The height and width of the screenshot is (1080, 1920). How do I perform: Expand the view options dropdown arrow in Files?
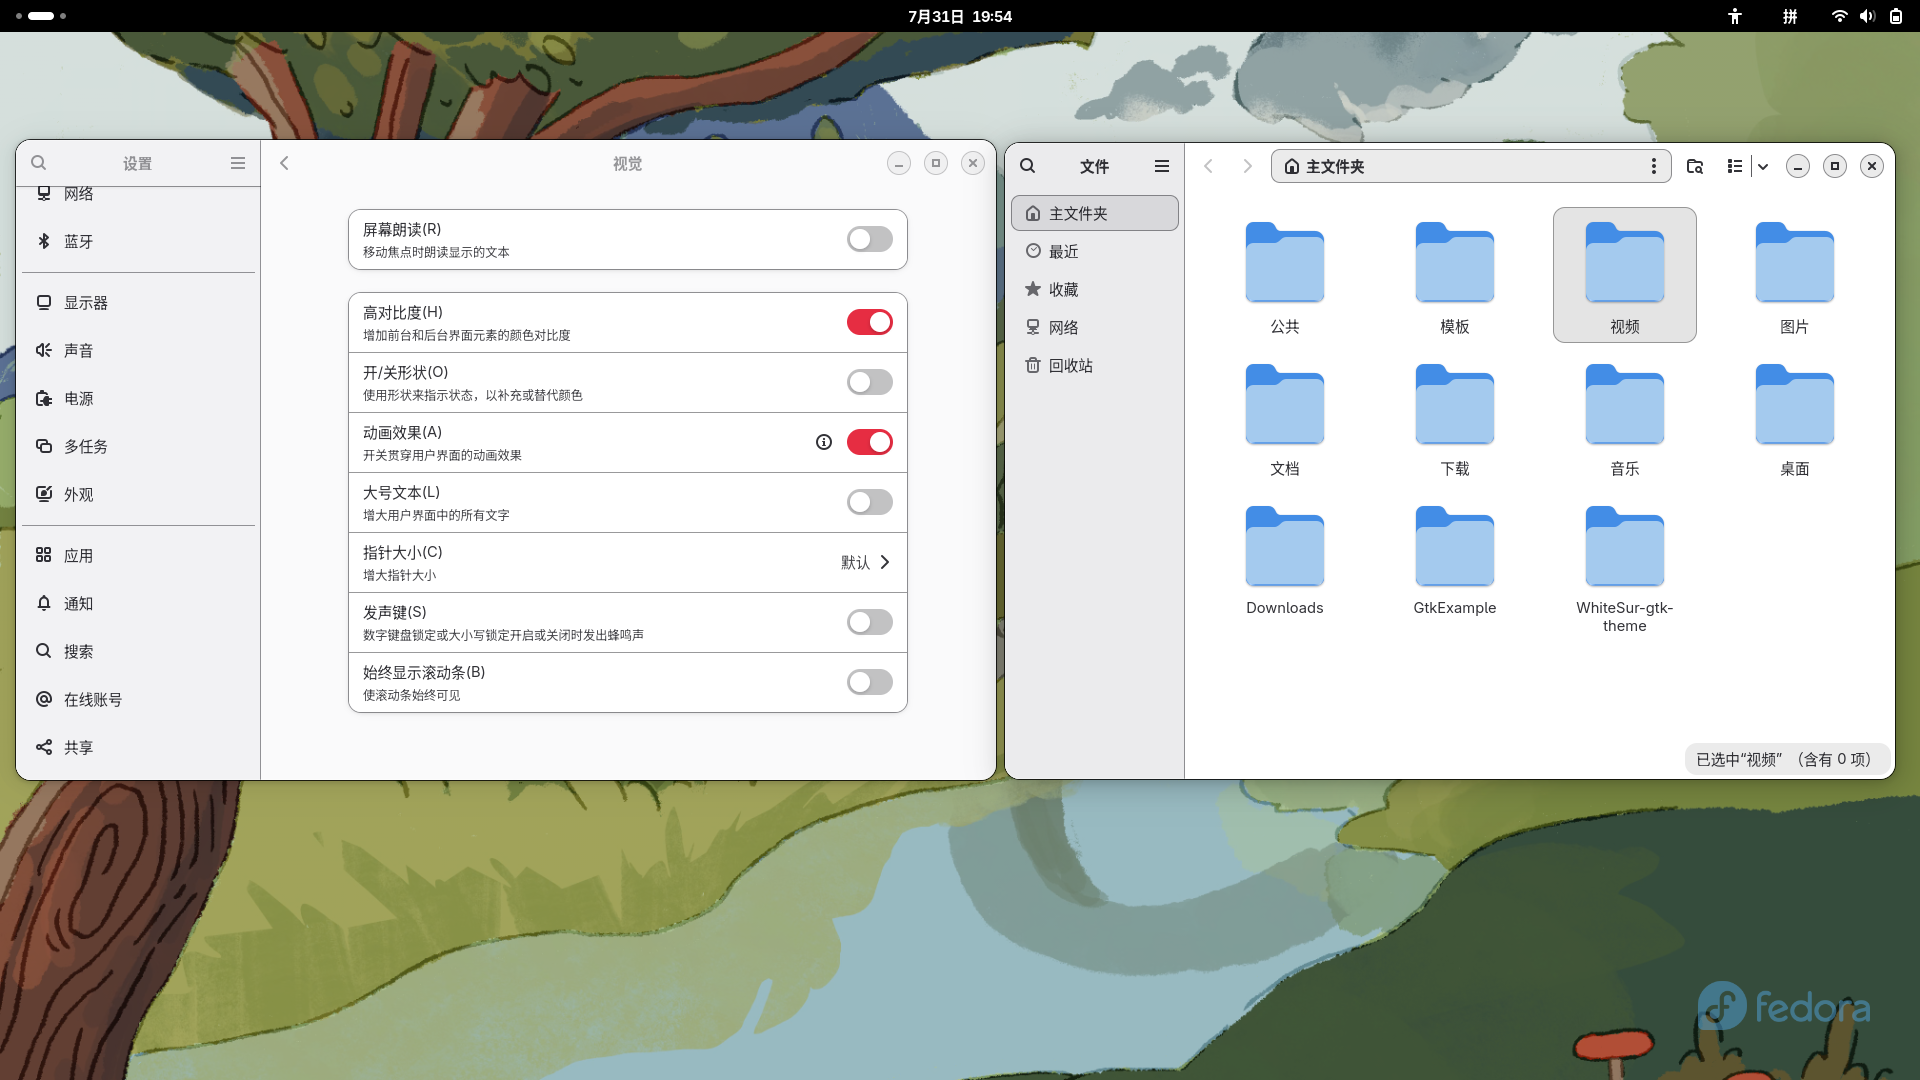point(1763,166)
